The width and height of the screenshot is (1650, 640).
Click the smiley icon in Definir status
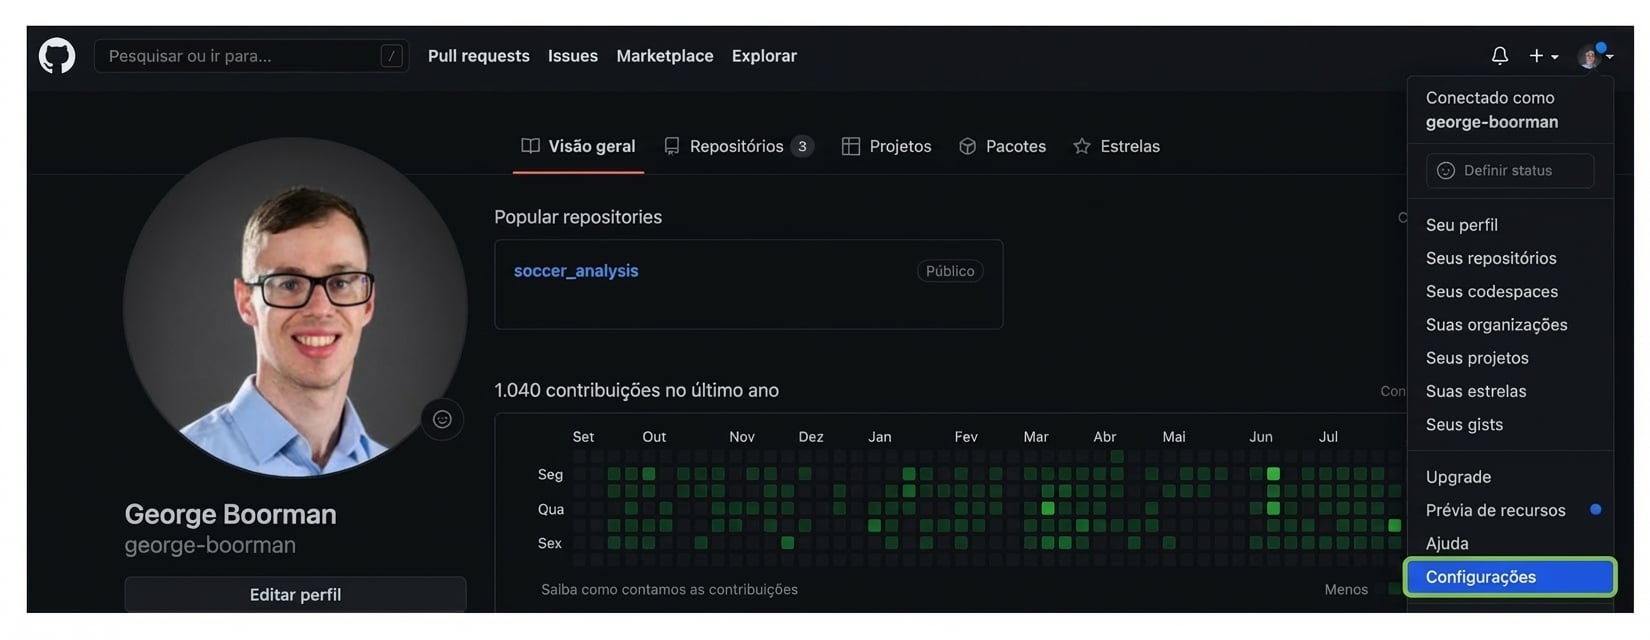[x=1446, y=171]
